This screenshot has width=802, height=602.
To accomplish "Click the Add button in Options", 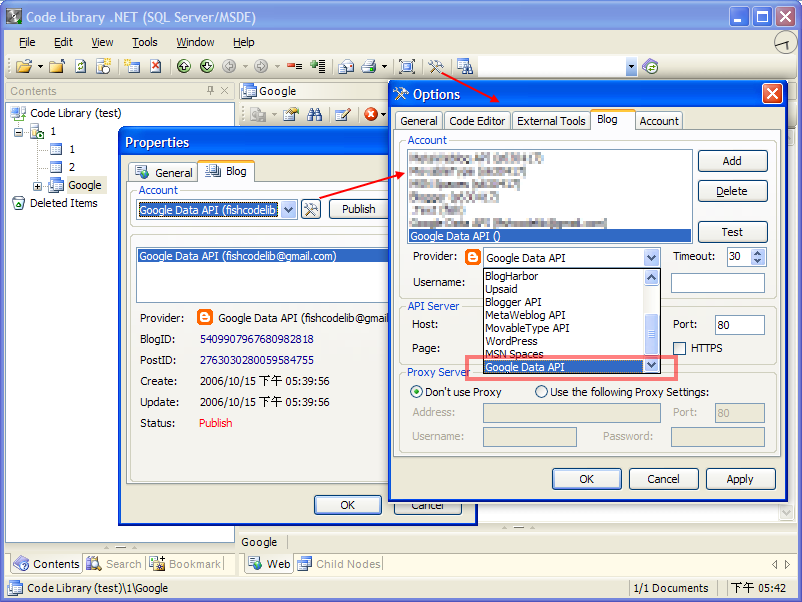I will (732, 161).
